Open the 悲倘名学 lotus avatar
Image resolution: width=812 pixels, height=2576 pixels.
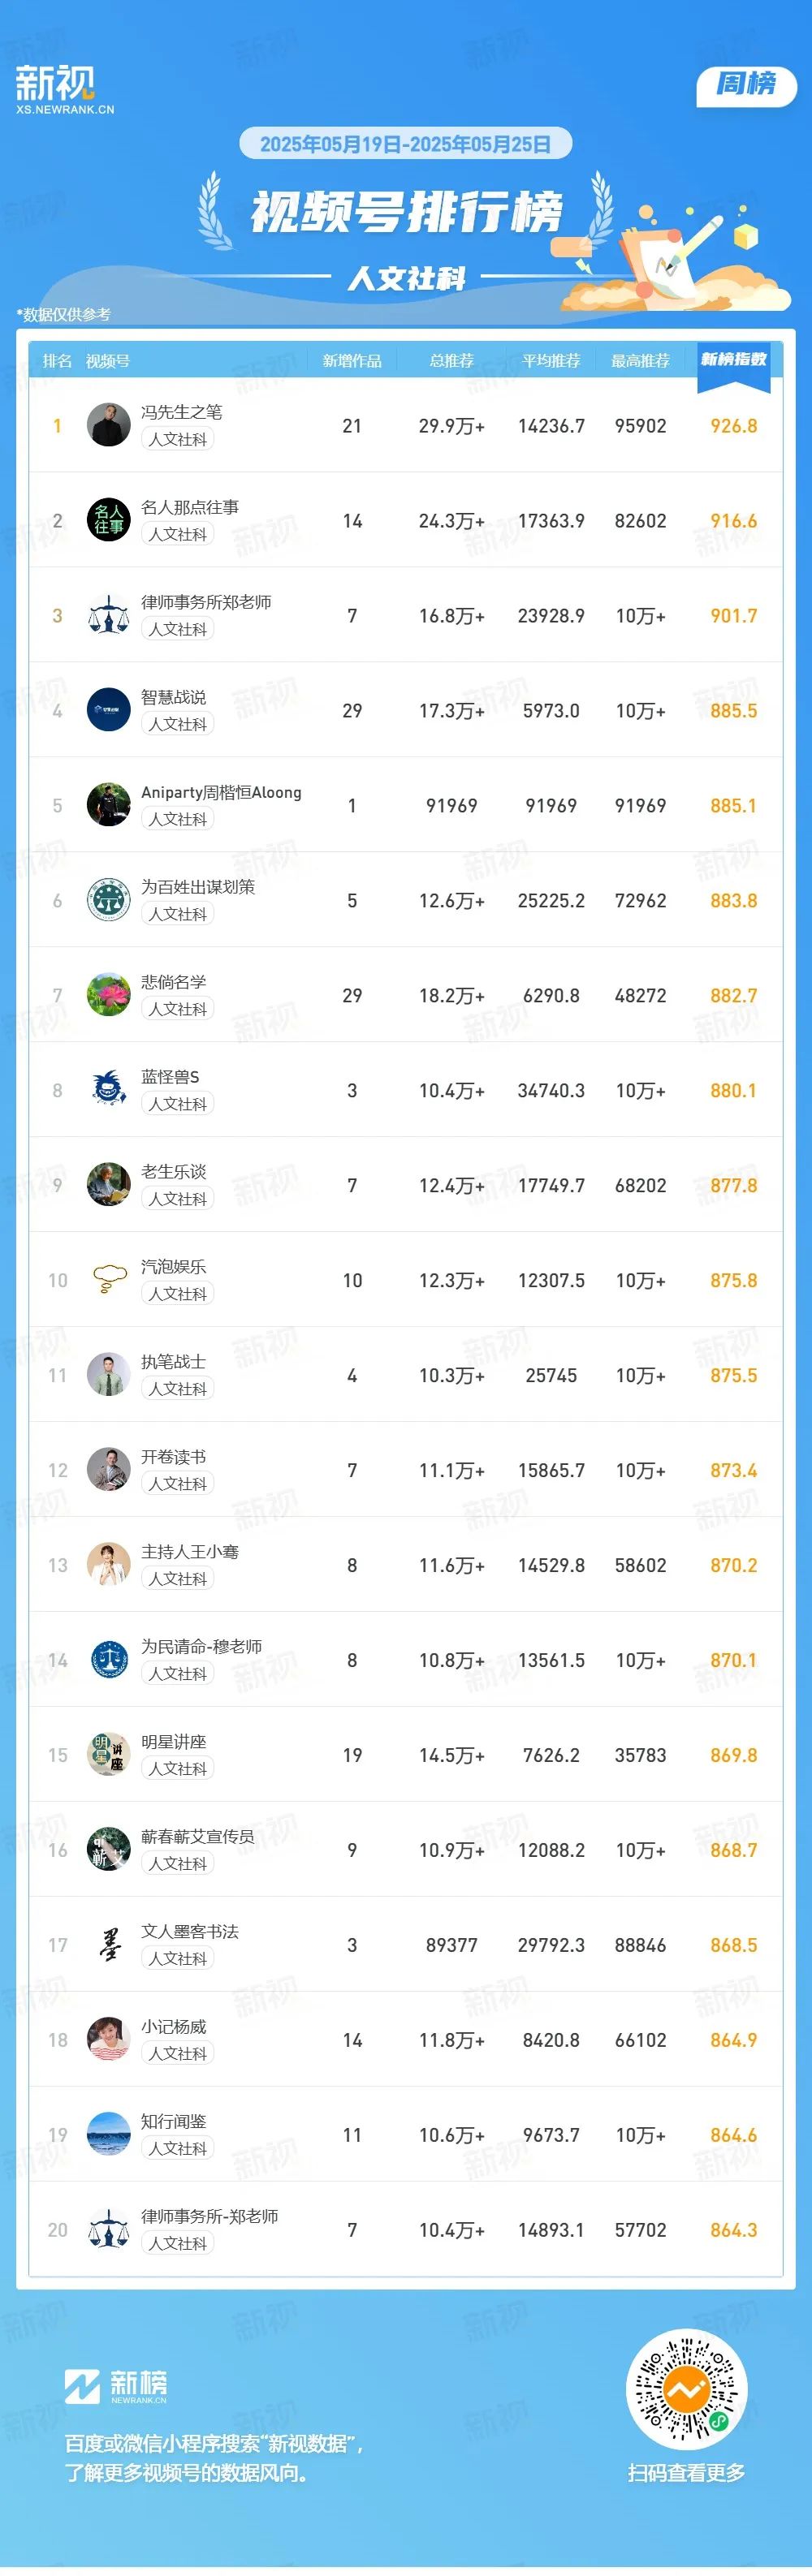(x=108, y=995)
